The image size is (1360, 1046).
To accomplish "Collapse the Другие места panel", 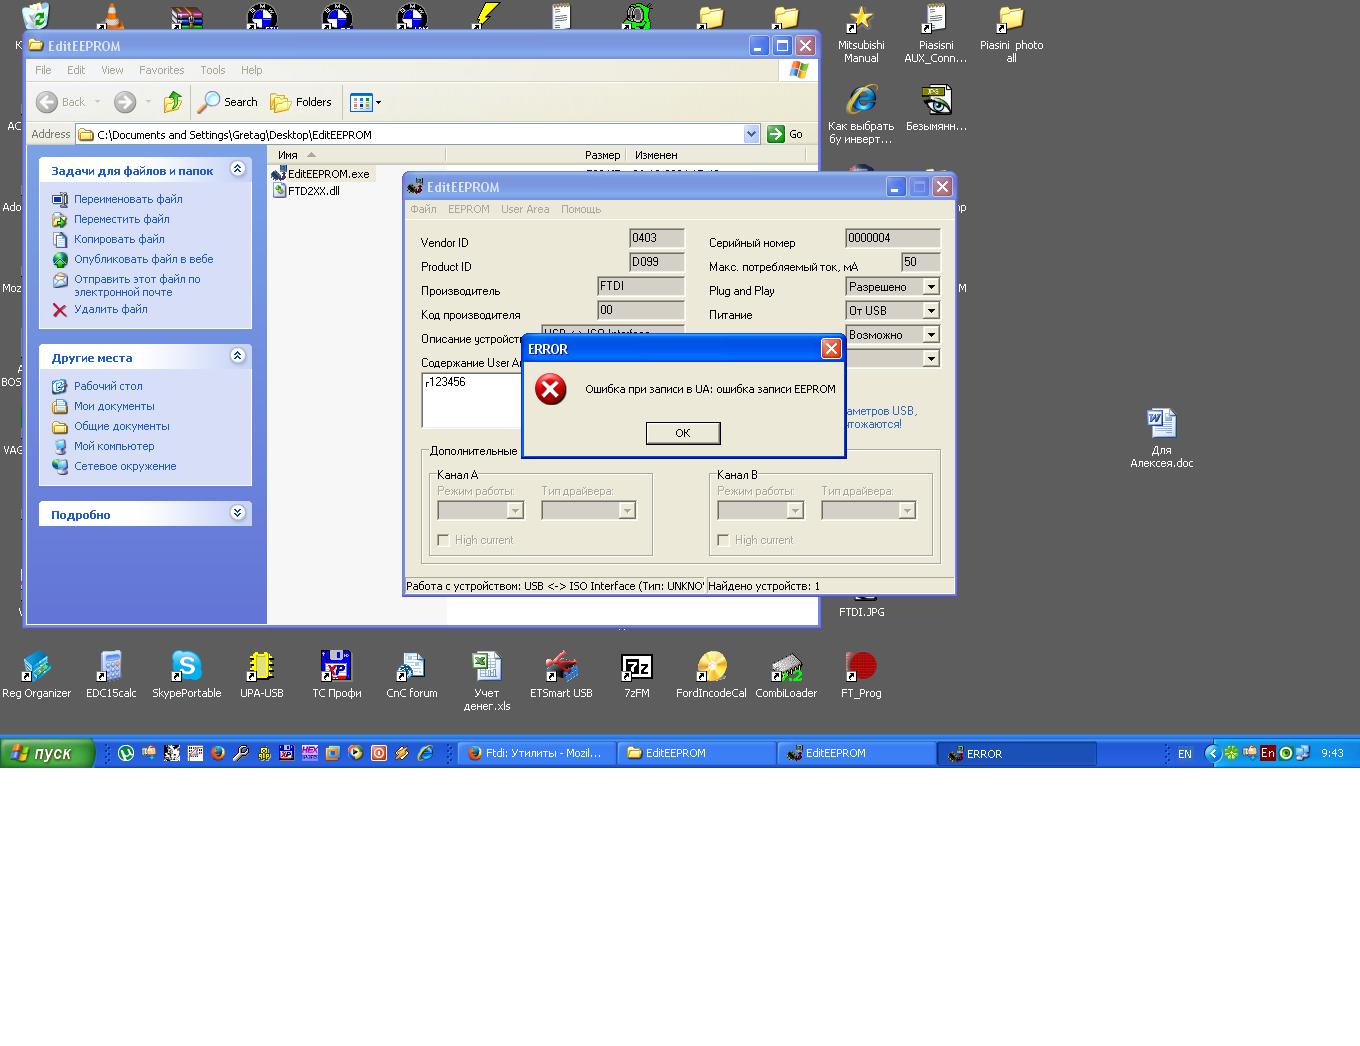I will coord(237,356).
